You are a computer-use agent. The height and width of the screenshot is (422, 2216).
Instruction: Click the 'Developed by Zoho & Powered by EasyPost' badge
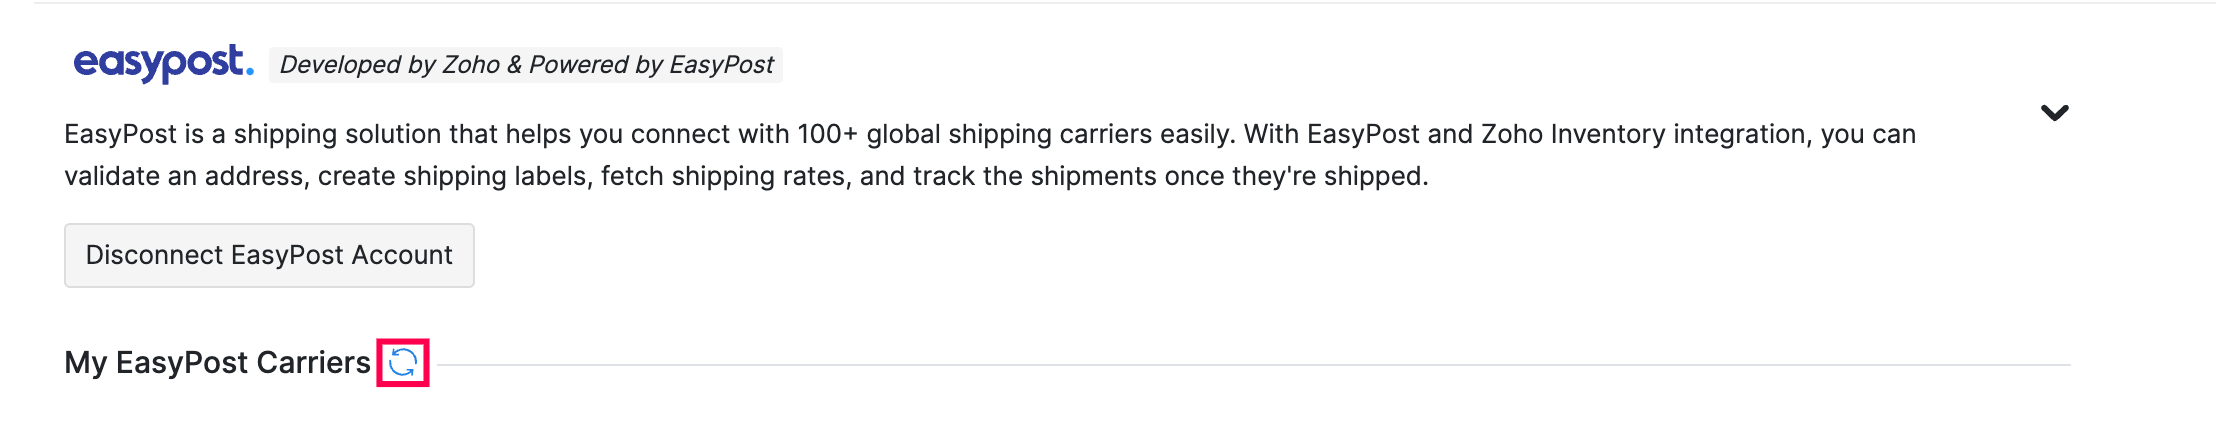pyautogui.click(x=526, y=65)
